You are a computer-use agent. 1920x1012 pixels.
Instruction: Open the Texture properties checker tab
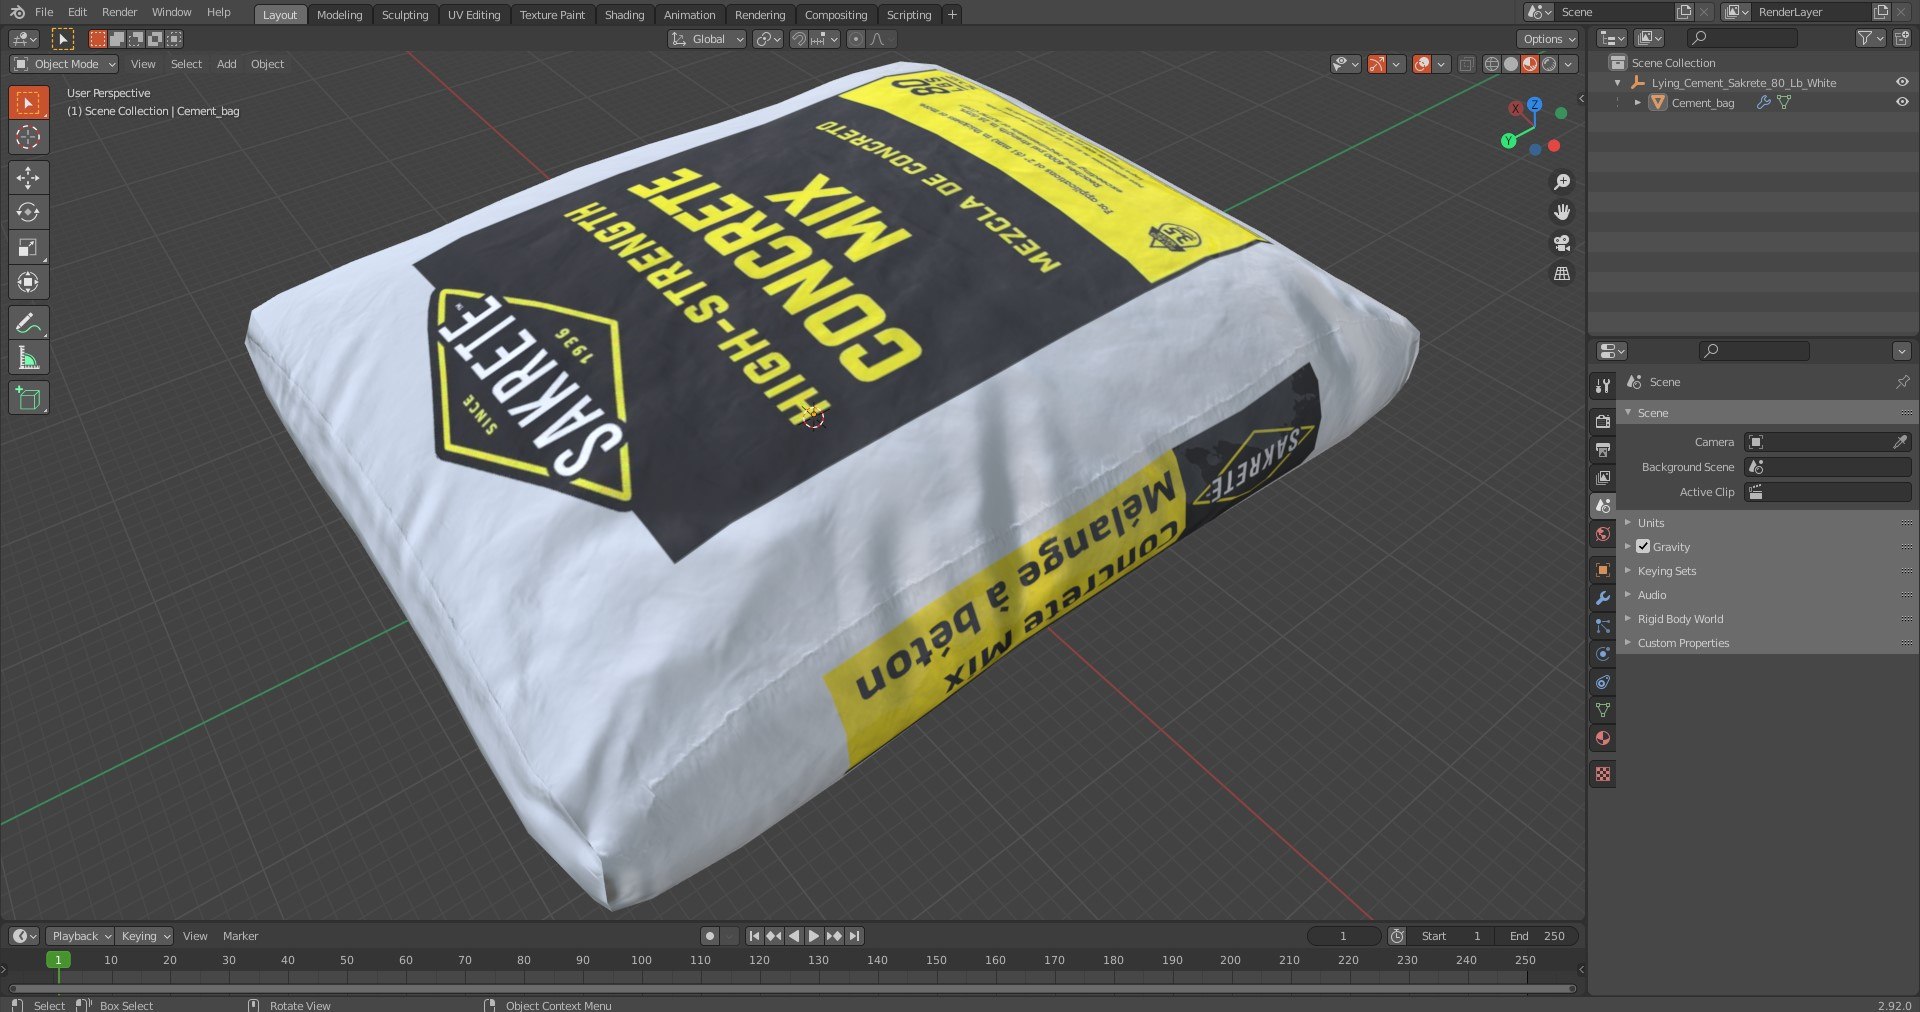1603,774
